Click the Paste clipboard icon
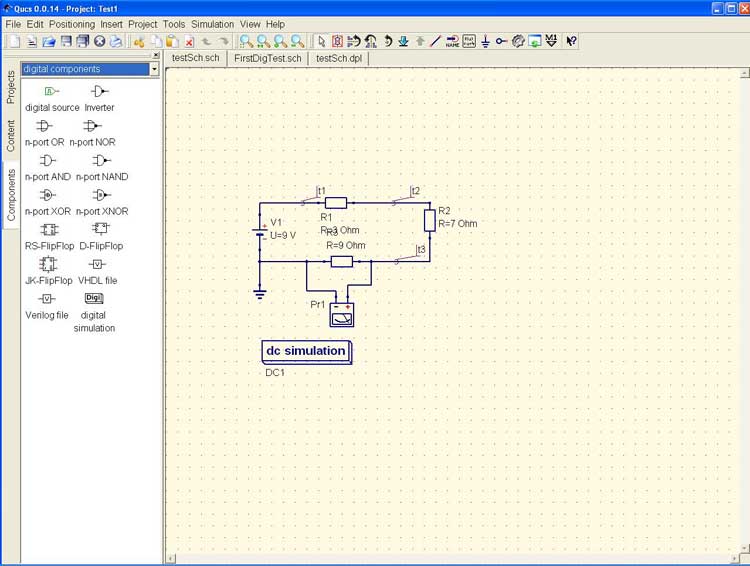Image resolution: width=750 pixels, height=566 pixels. point(172,42)
